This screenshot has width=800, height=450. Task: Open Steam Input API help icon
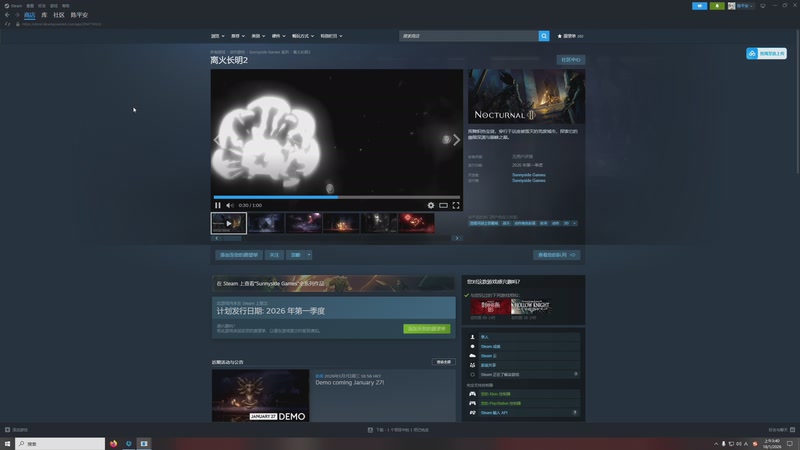point(575,412)
